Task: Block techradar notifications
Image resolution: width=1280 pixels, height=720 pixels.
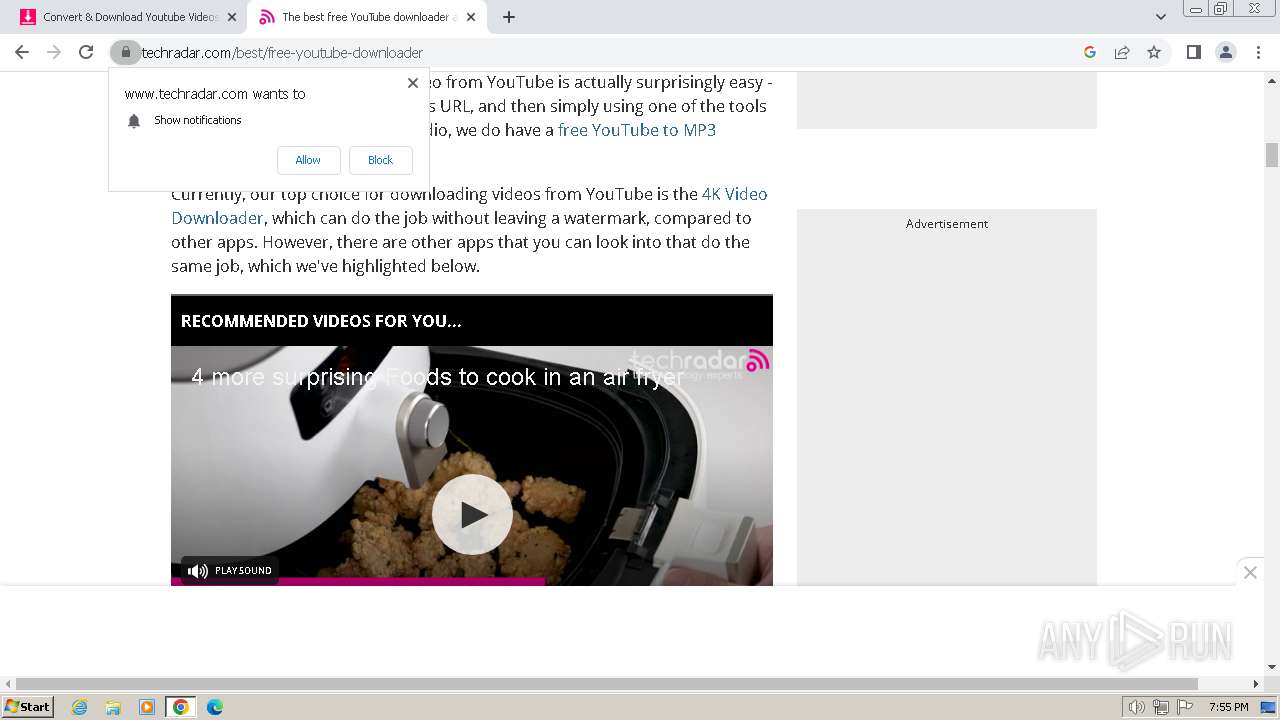Action: [380, 160]
